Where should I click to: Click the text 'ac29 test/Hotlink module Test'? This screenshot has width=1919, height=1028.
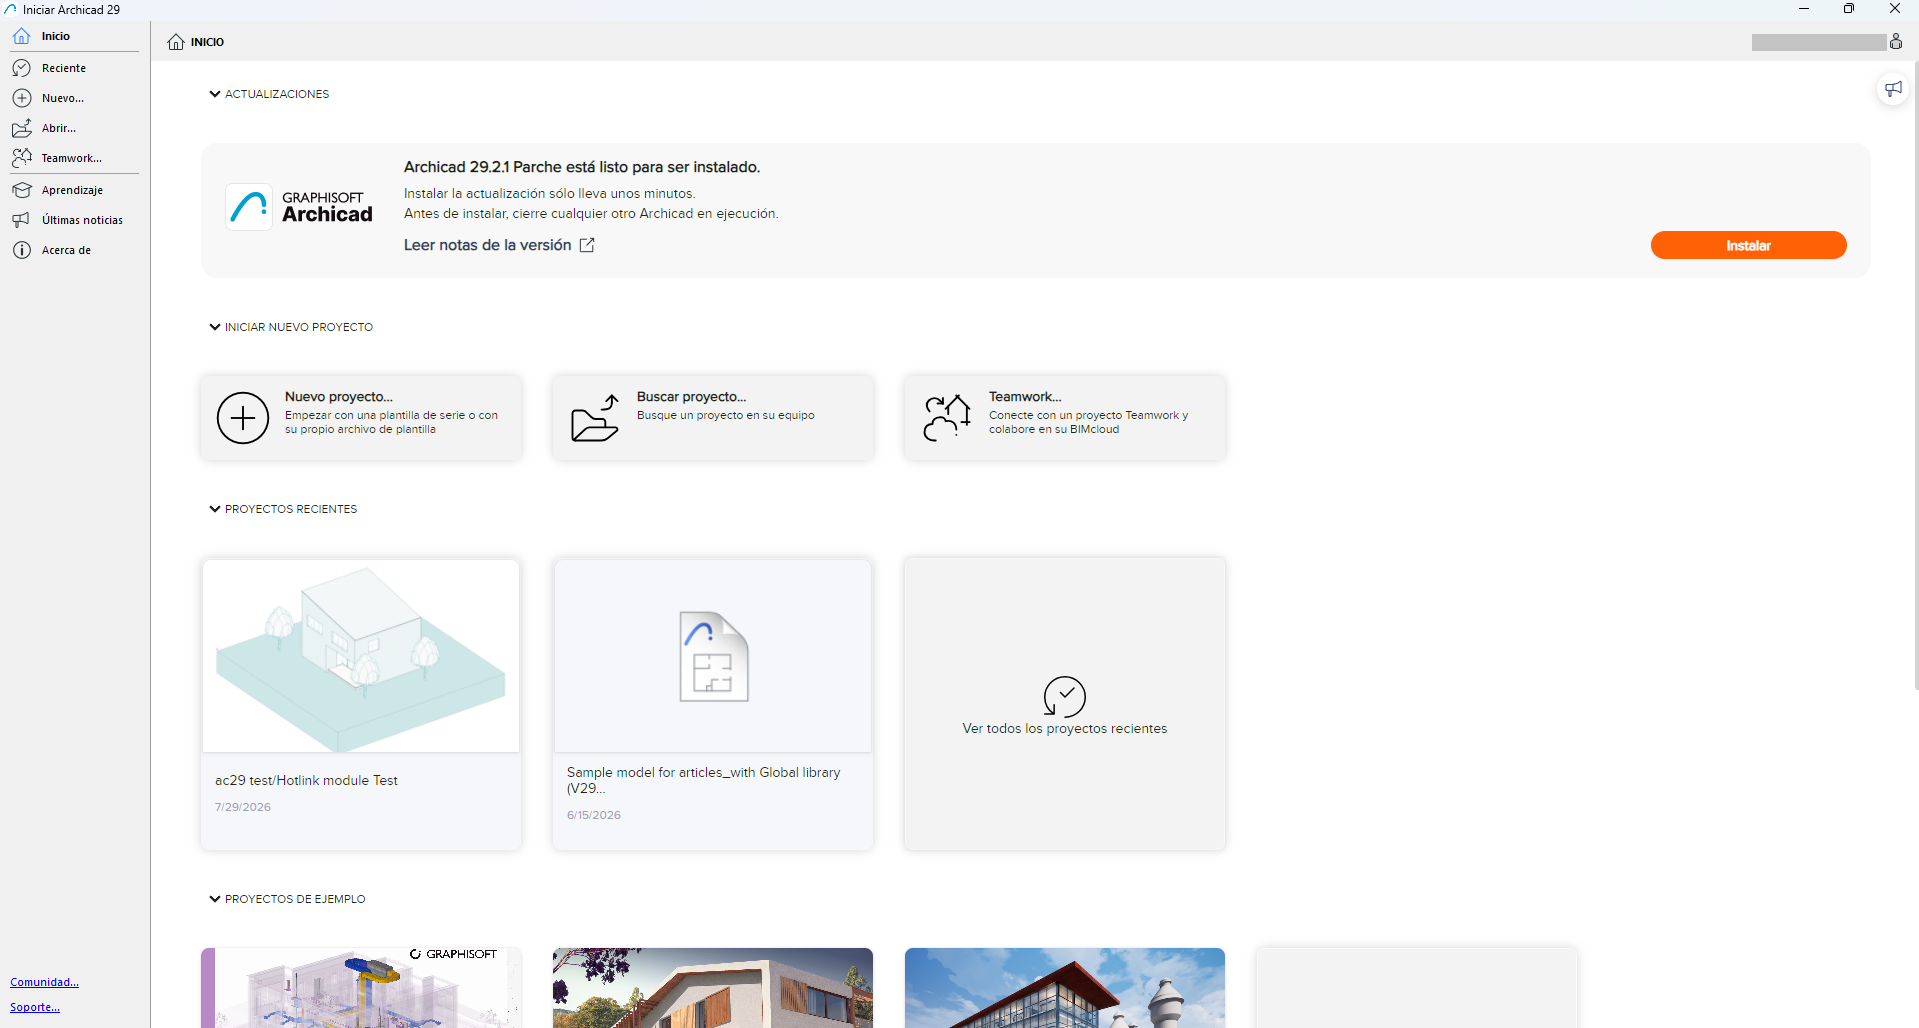(x=306, y=780)
